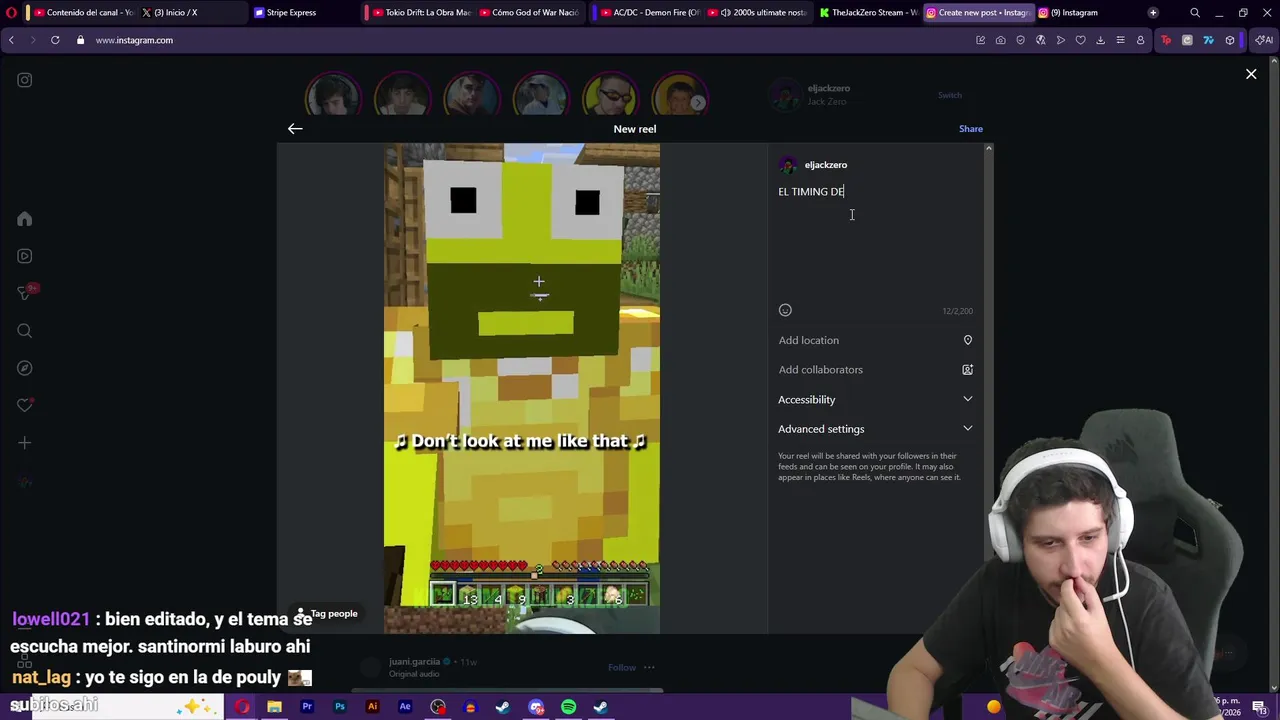The height and width of the screenshot is (720, 1280).
Task: Click the address bar www.instagram.com
Action: tap(134, 40)
